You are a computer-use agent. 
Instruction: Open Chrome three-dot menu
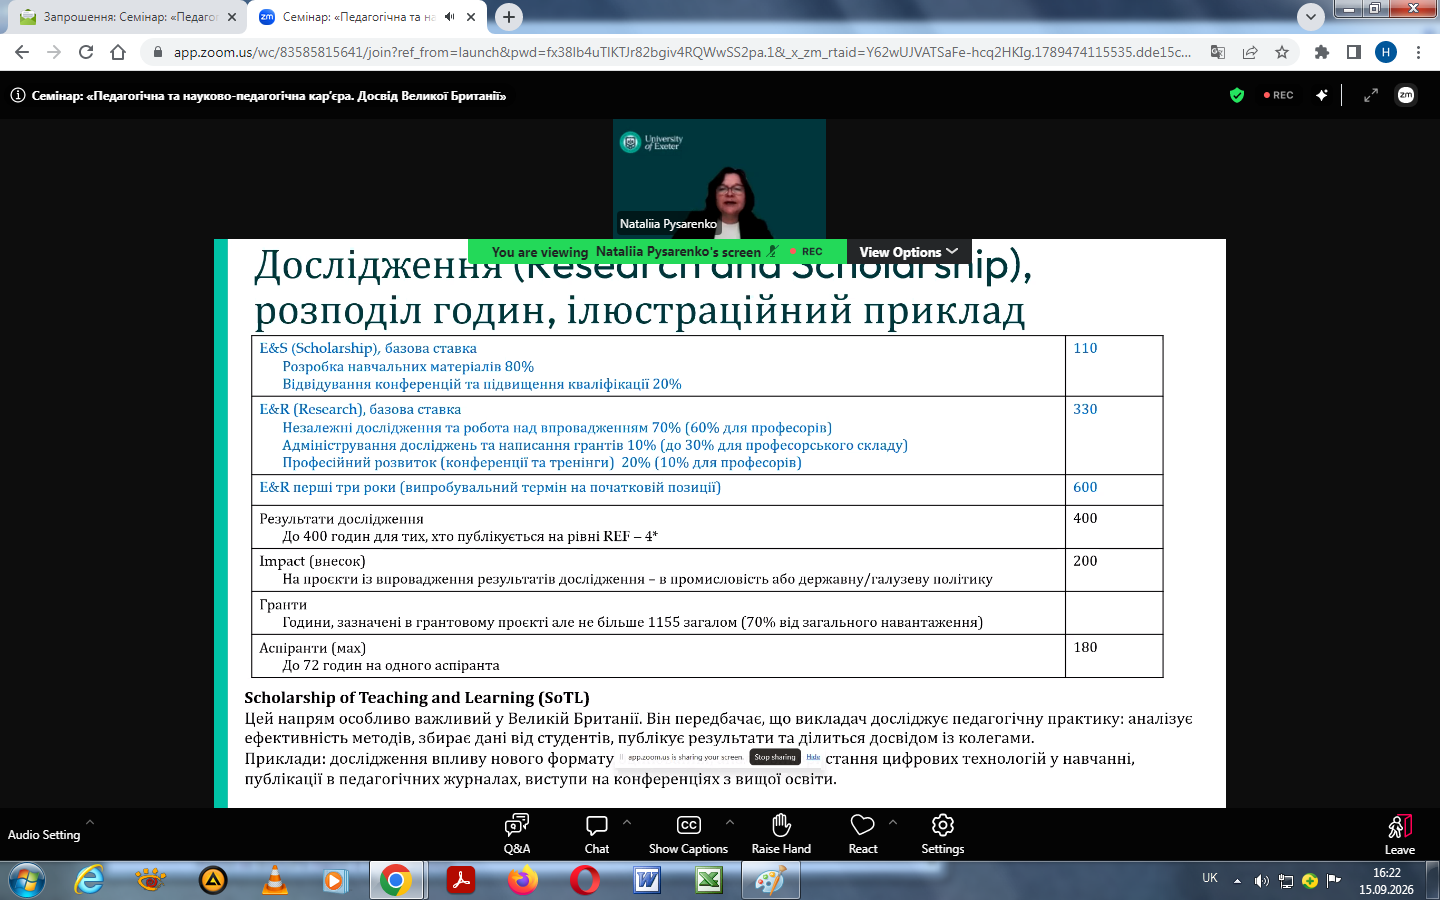(1418, 52)
